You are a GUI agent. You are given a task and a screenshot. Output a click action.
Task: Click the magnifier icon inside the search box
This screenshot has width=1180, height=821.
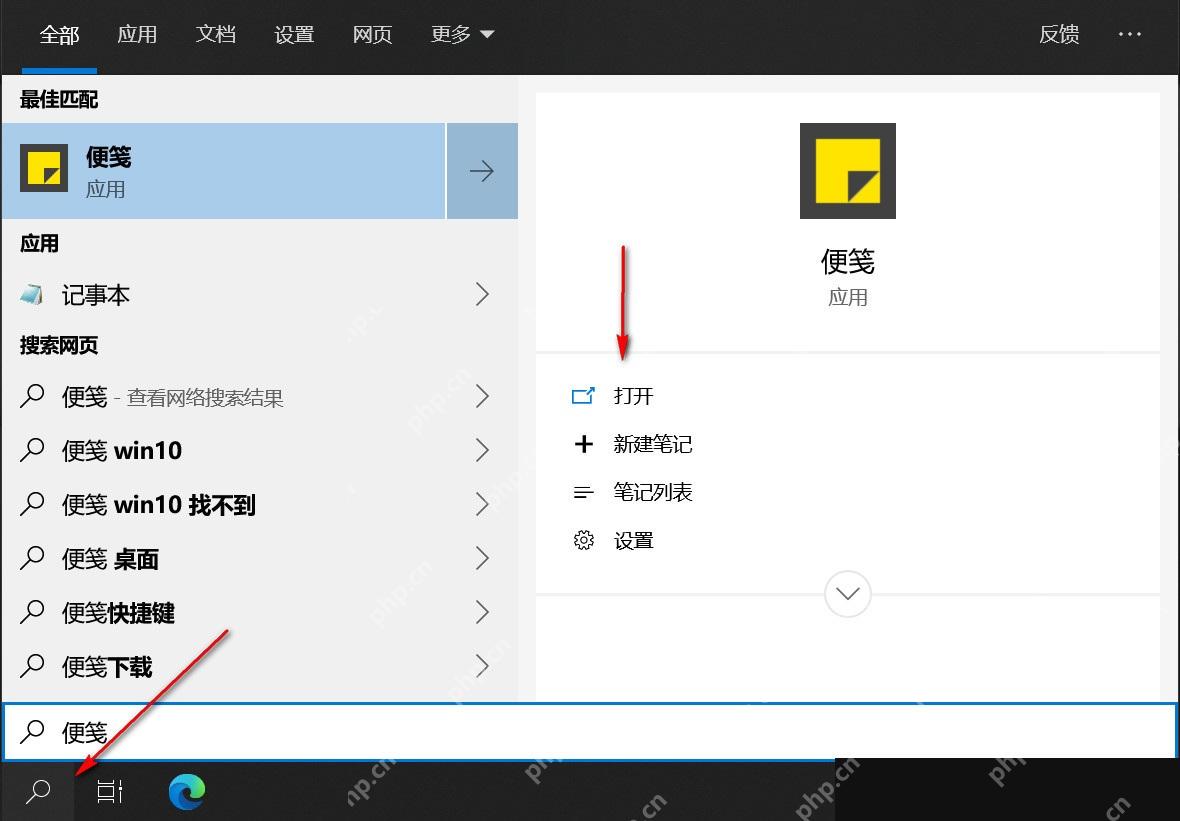coord(32,731)
